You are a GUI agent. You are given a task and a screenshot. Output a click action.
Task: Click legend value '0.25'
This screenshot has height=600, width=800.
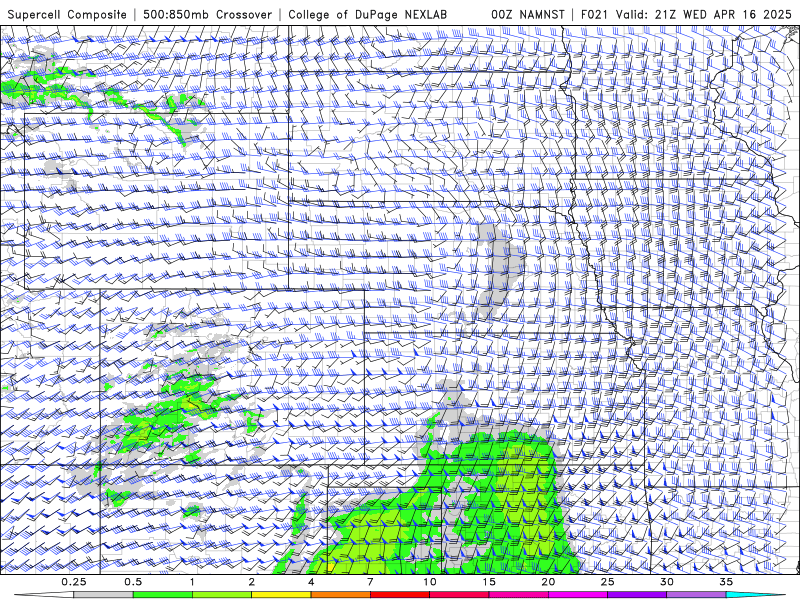click(73, 582)
